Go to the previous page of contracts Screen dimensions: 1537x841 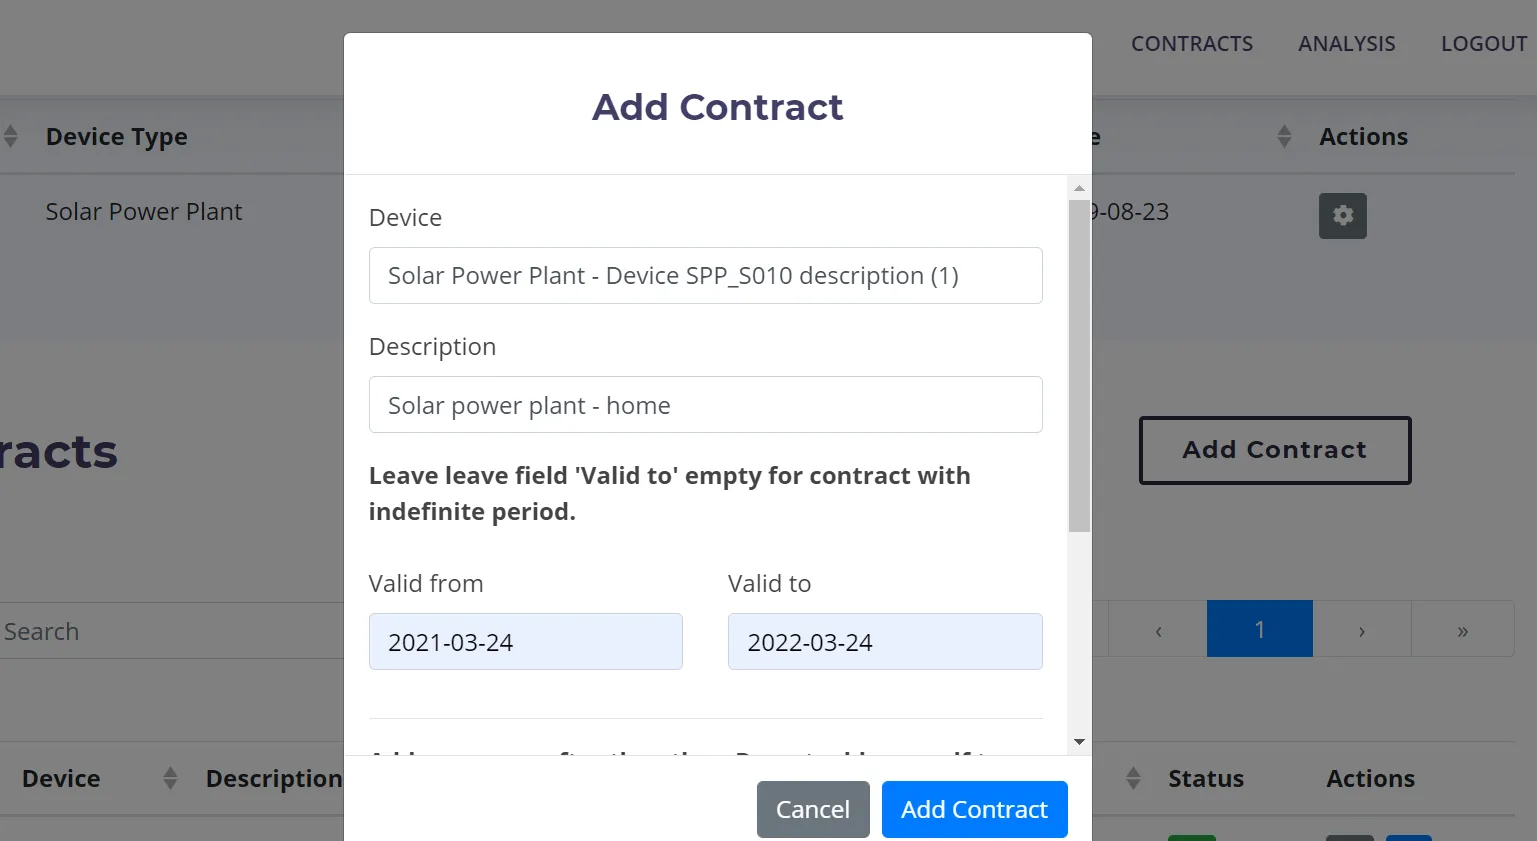[x=1158, y=630]
